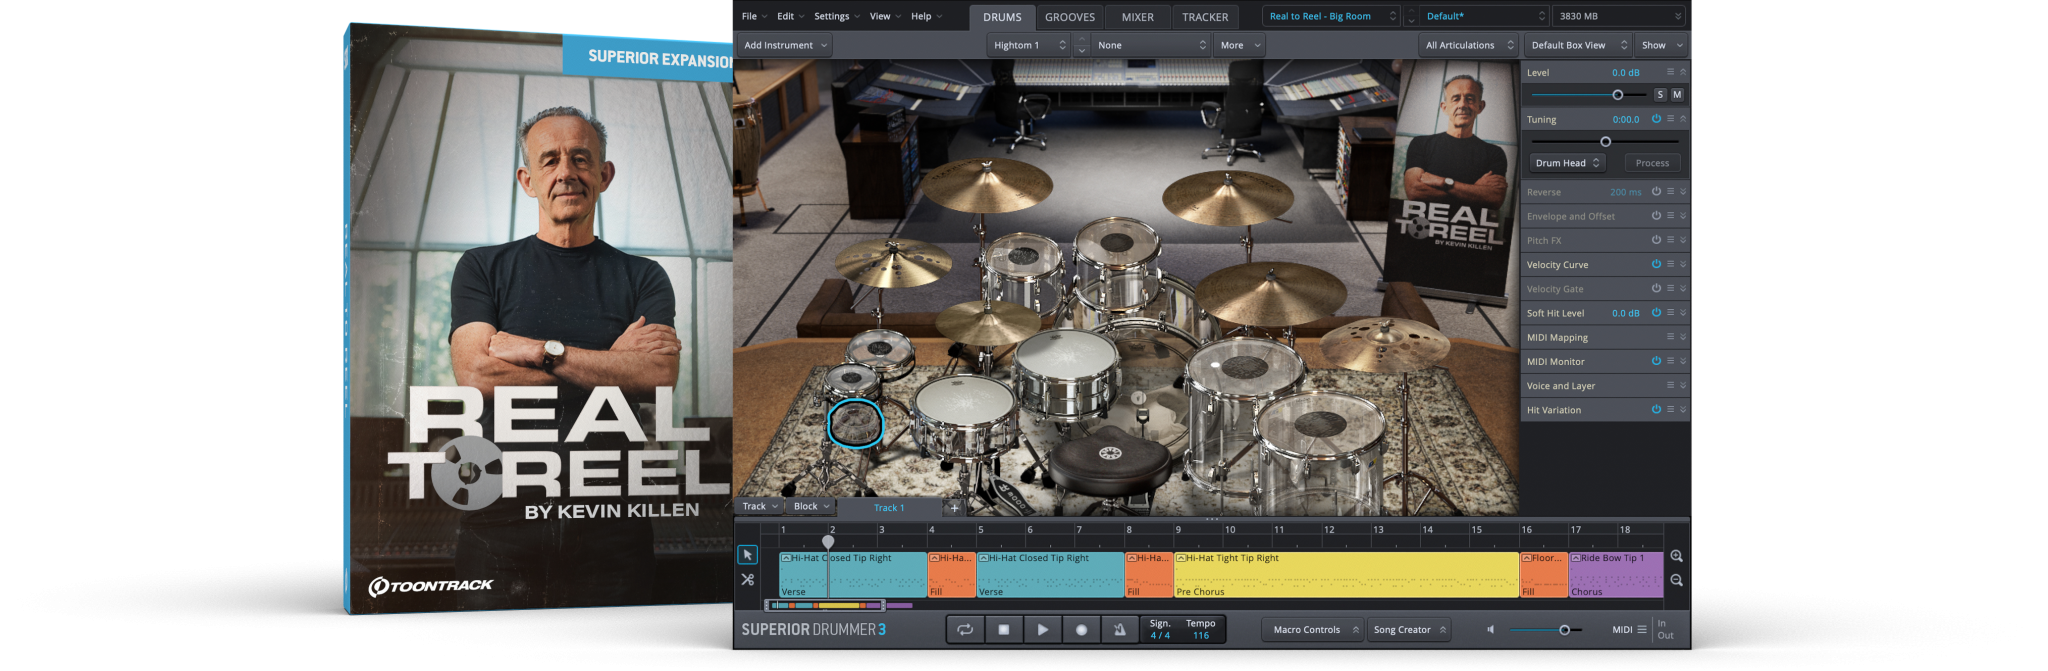The height and width of the screenshot is (671, 2048).
Task: Open the 3830 MB memory dropdown
Action: (x=1619, y=16)
